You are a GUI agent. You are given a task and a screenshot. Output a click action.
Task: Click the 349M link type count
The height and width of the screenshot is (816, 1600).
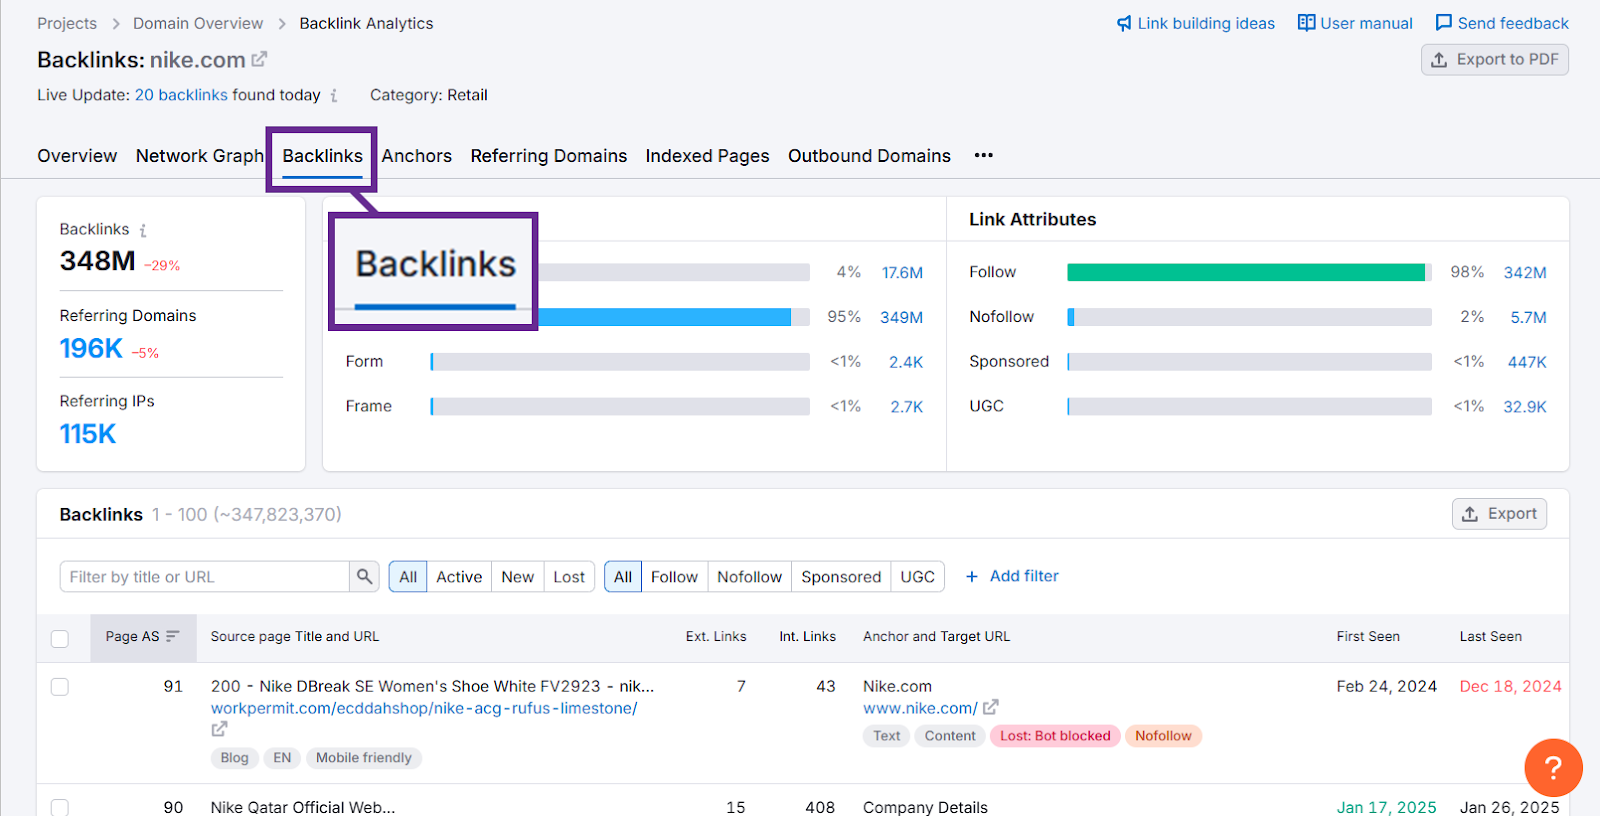(901, 317)
